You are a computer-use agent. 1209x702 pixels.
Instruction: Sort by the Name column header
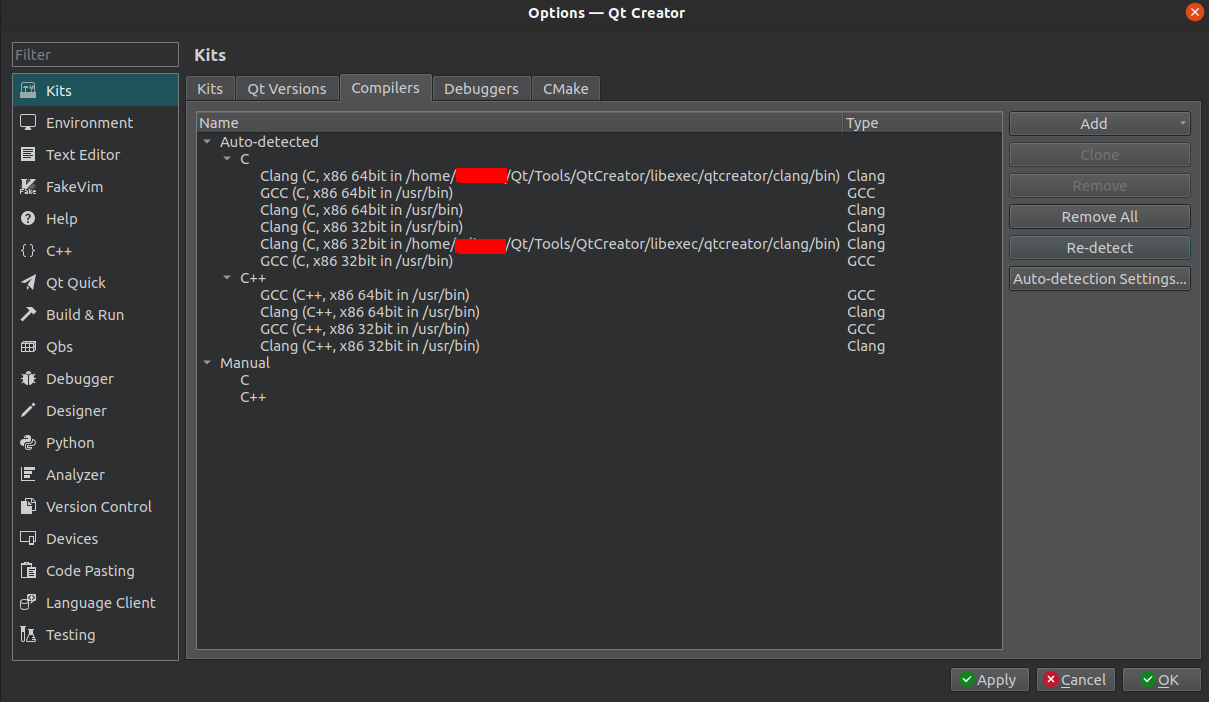pos(520,123)
